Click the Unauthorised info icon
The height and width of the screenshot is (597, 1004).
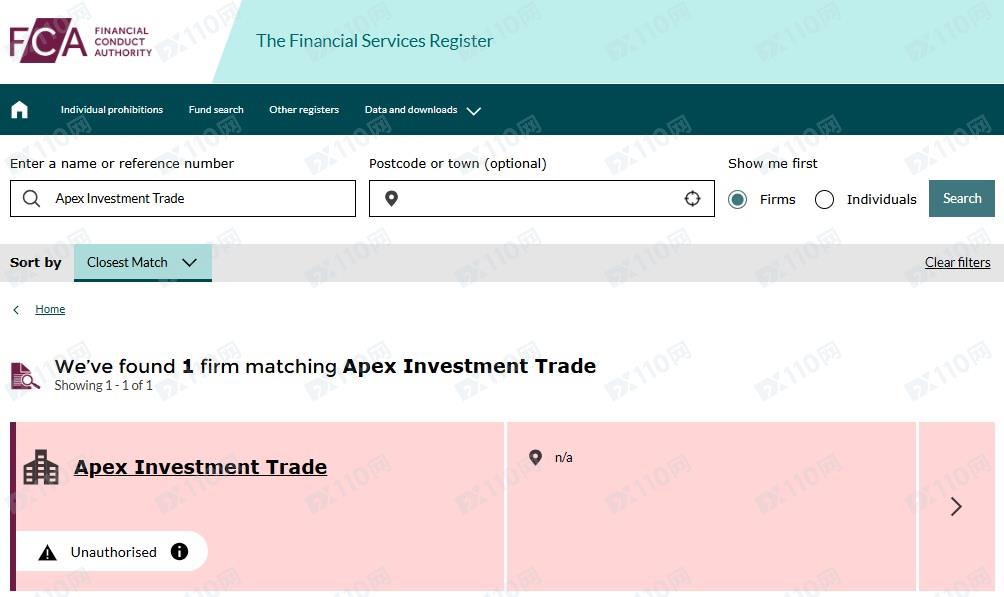tap(179, 551)
